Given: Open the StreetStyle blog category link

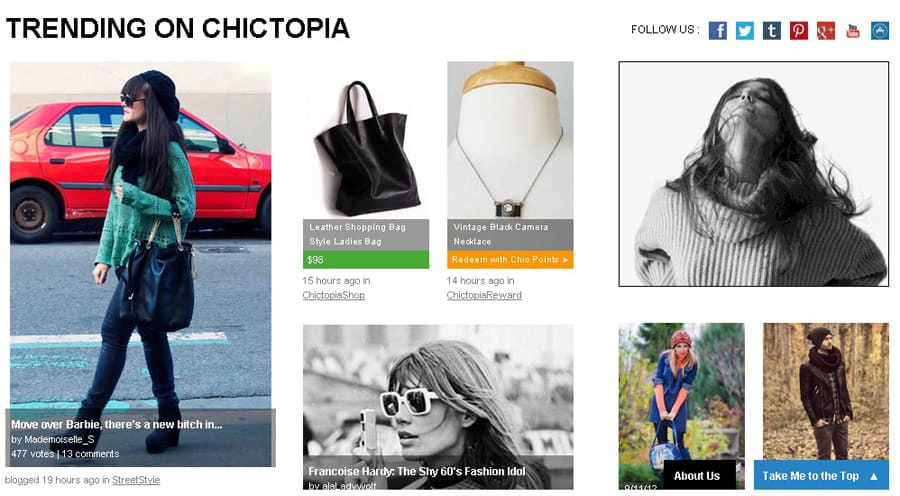Looking at the screenshot, I should pyautogui.click(x=136, y=480).
